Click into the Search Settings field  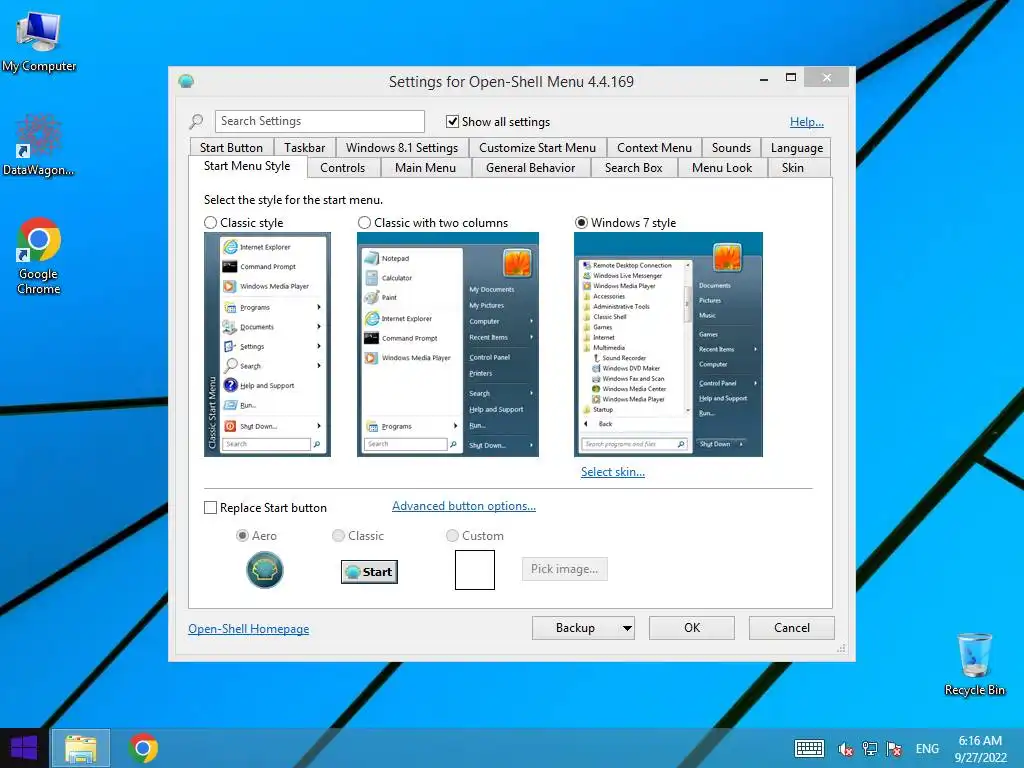pyautogui.click(x=319, y=121)
